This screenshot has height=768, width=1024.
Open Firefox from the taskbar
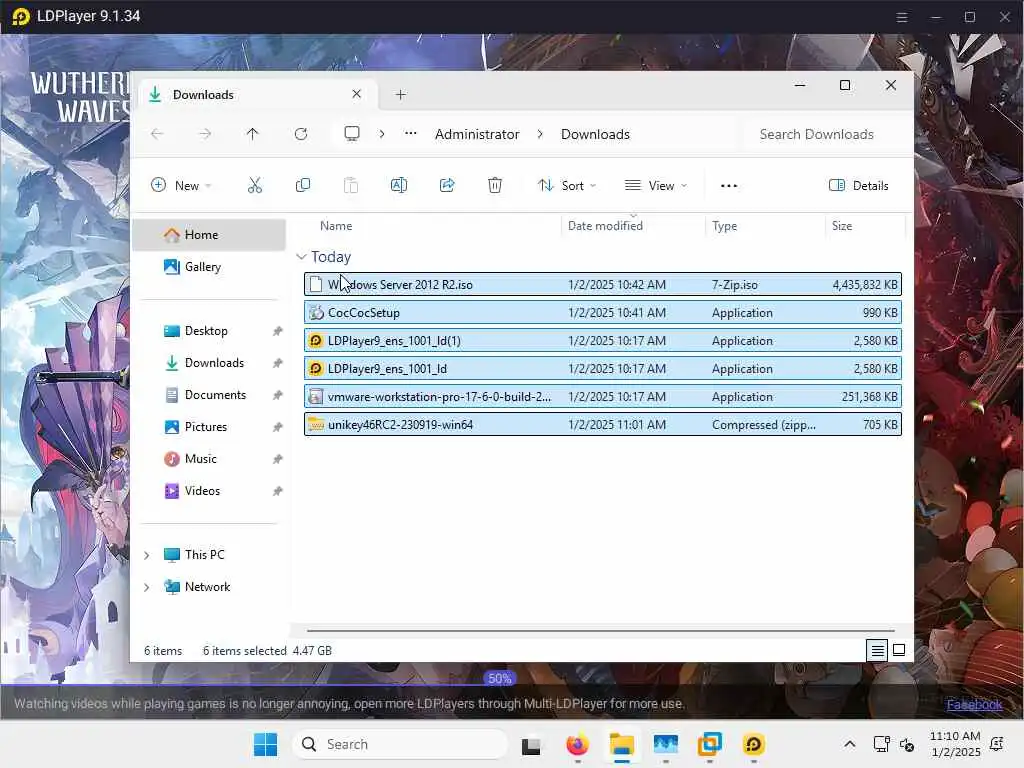pos(577,744)
